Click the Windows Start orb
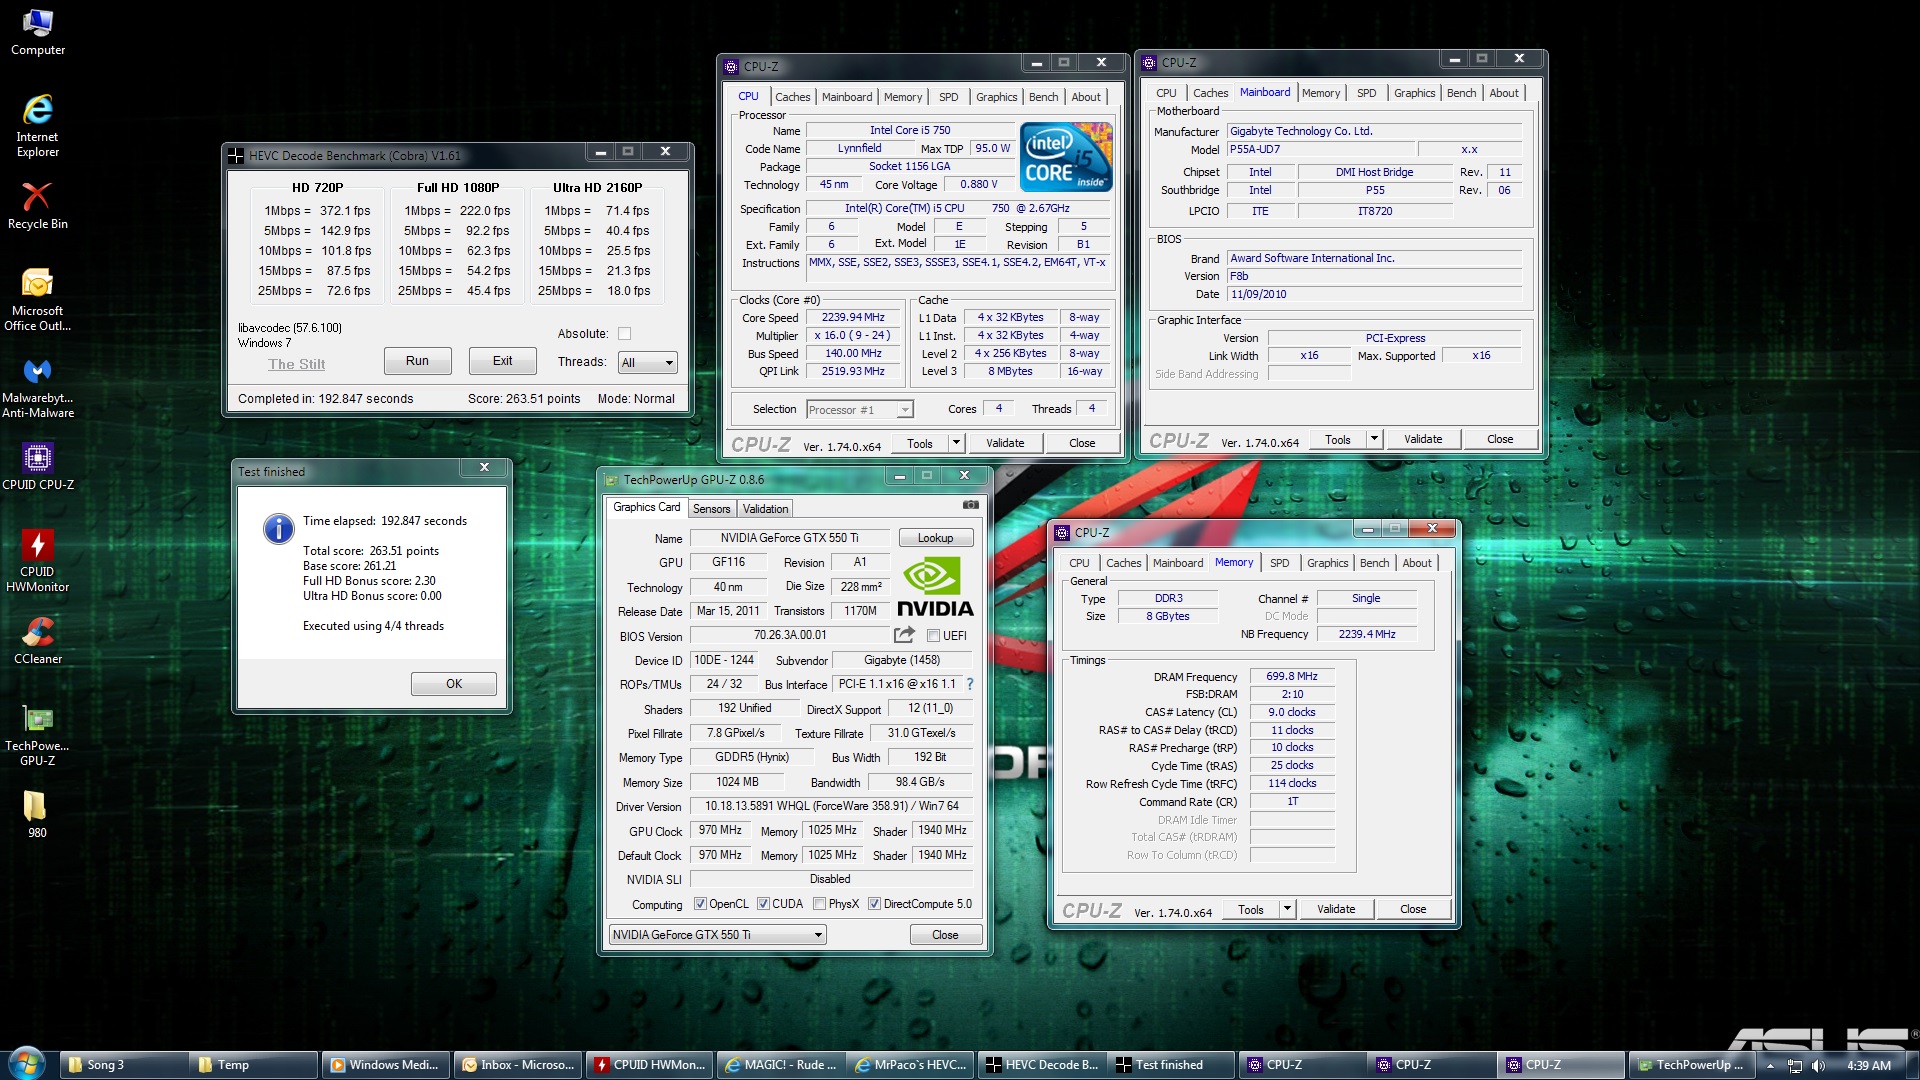The image size is (1920, 1080). point(27,1064)
